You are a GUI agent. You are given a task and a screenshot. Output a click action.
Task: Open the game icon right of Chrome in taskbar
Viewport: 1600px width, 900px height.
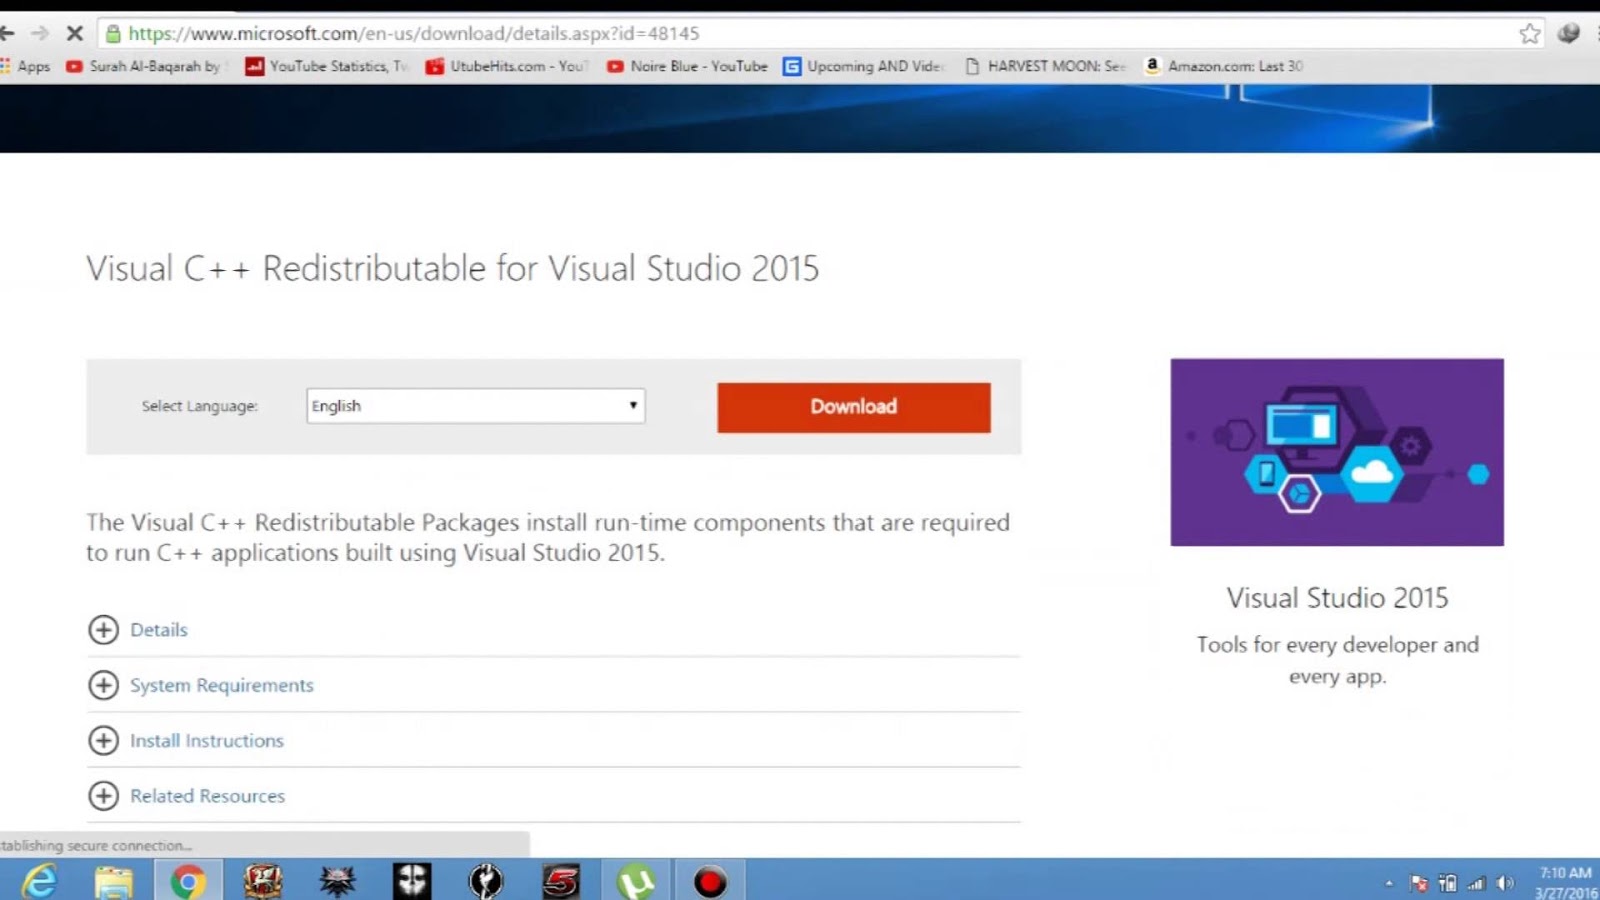click(x=263, y=881)
